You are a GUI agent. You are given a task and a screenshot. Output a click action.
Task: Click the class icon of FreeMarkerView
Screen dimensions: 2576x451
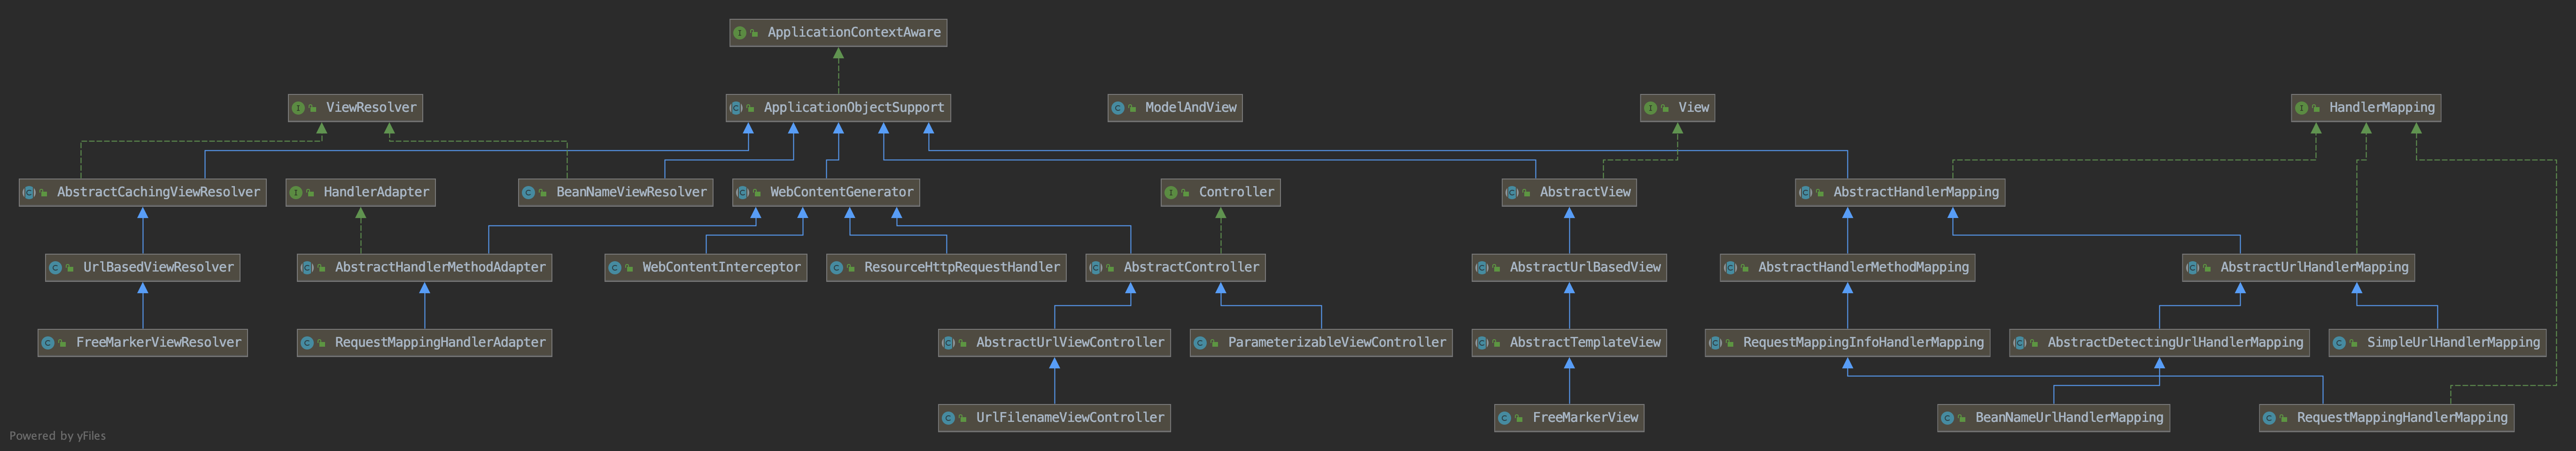(x=1505, y=418)
